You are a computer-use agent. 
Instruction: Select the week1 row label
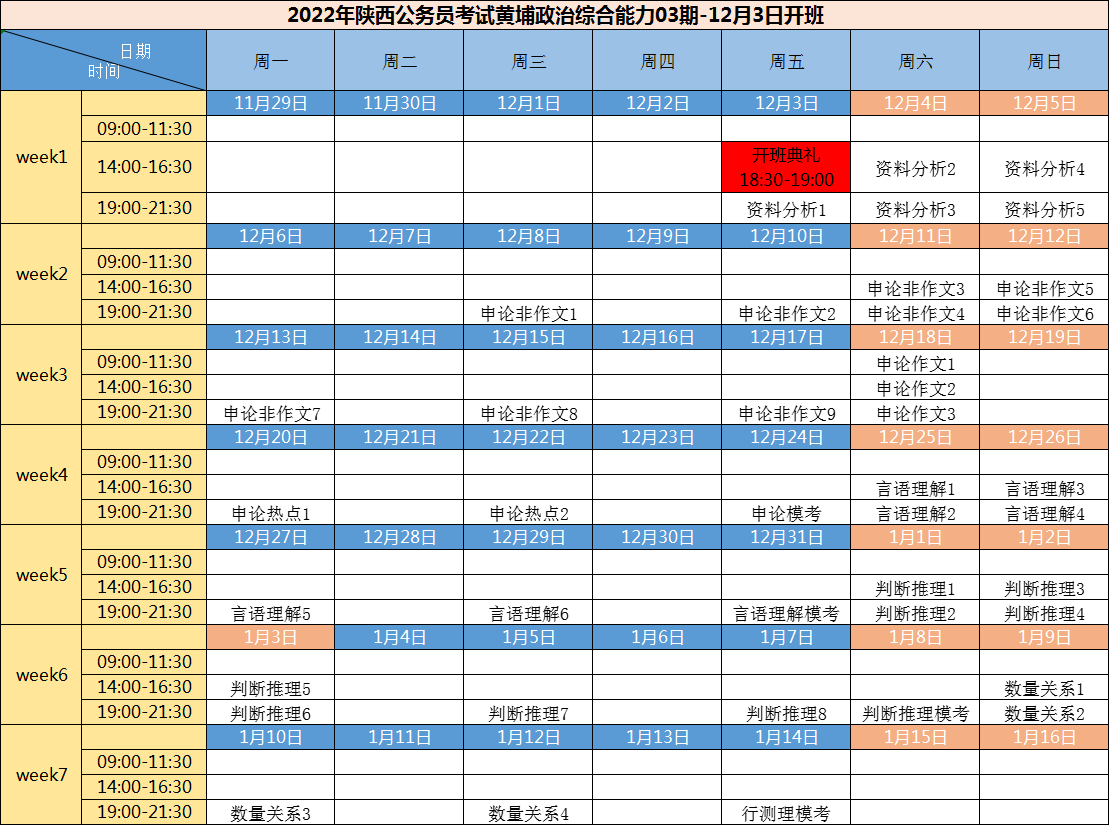(x=41, y=157)
